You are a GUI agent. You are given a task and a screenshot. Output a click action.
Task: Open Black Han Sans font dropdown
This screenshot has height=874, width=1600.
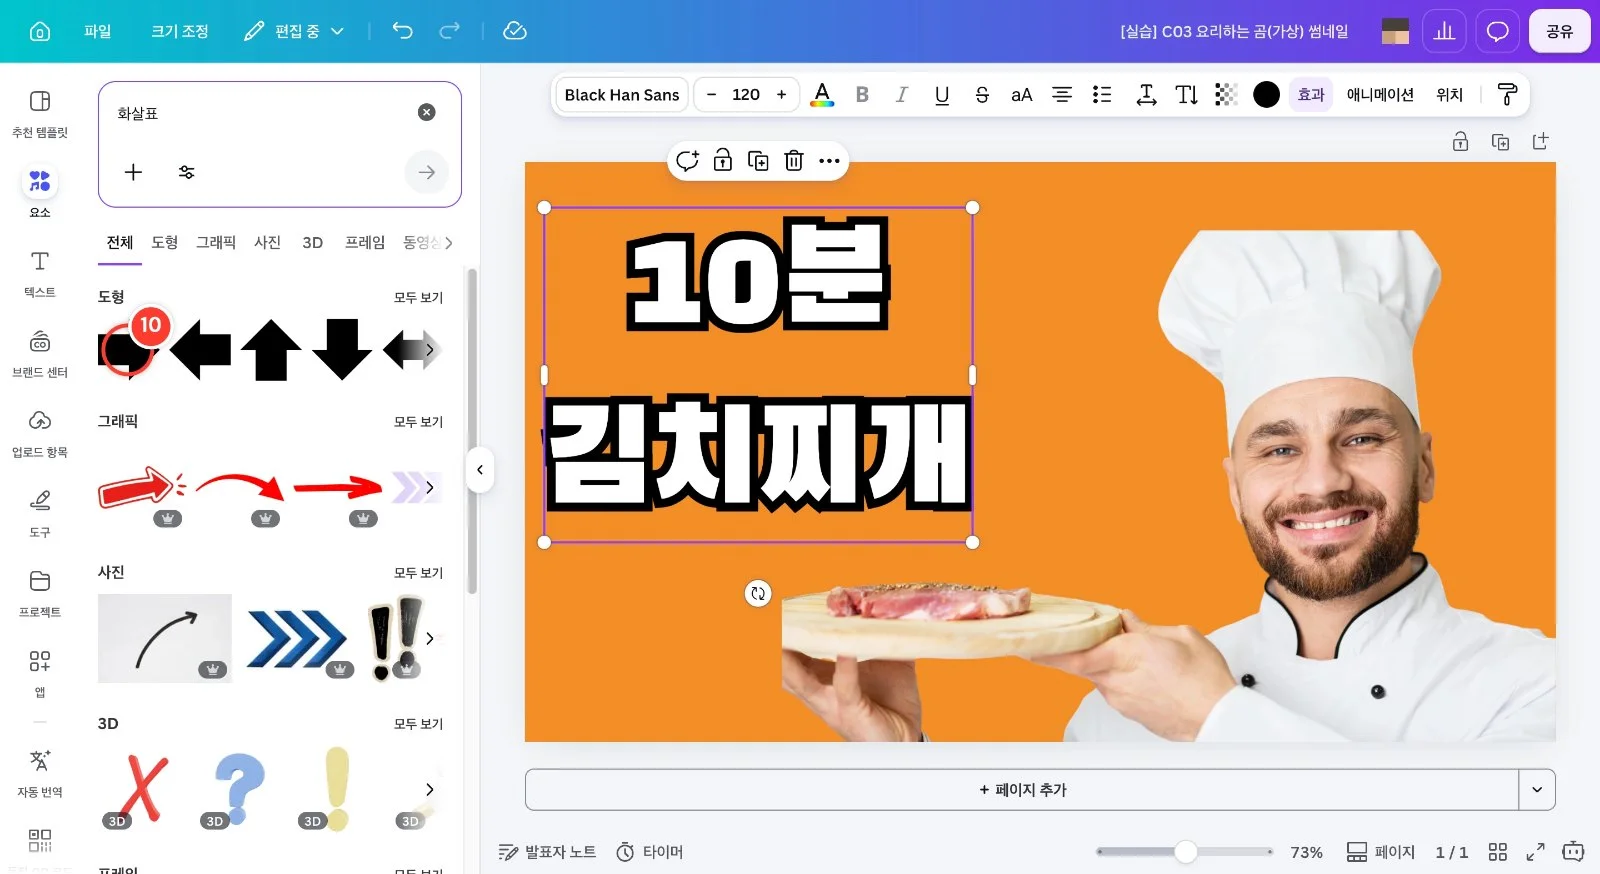click(x=622, y=95)
